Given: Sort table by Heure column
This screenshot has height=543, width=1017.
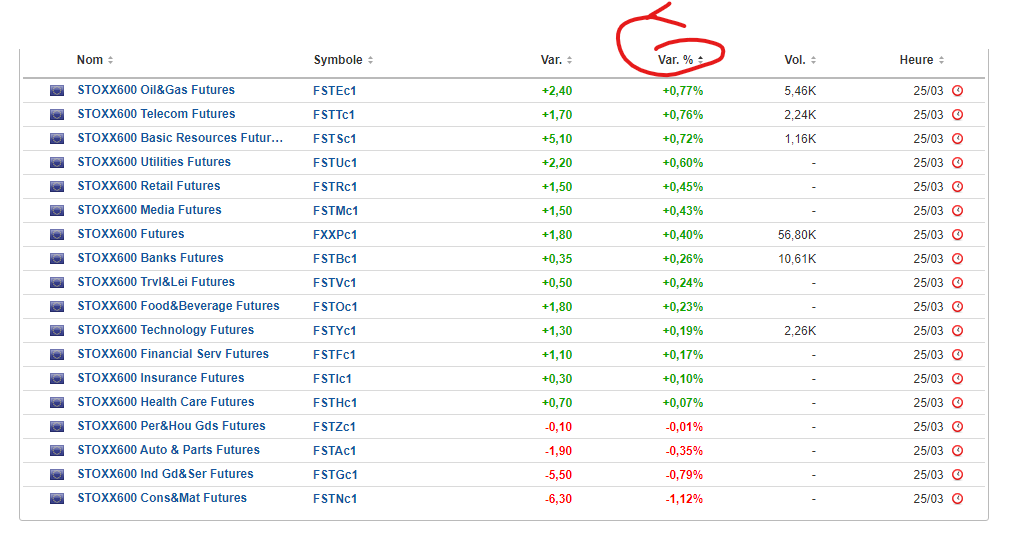Looking at the screenshot, I should (x=922, y=60).
